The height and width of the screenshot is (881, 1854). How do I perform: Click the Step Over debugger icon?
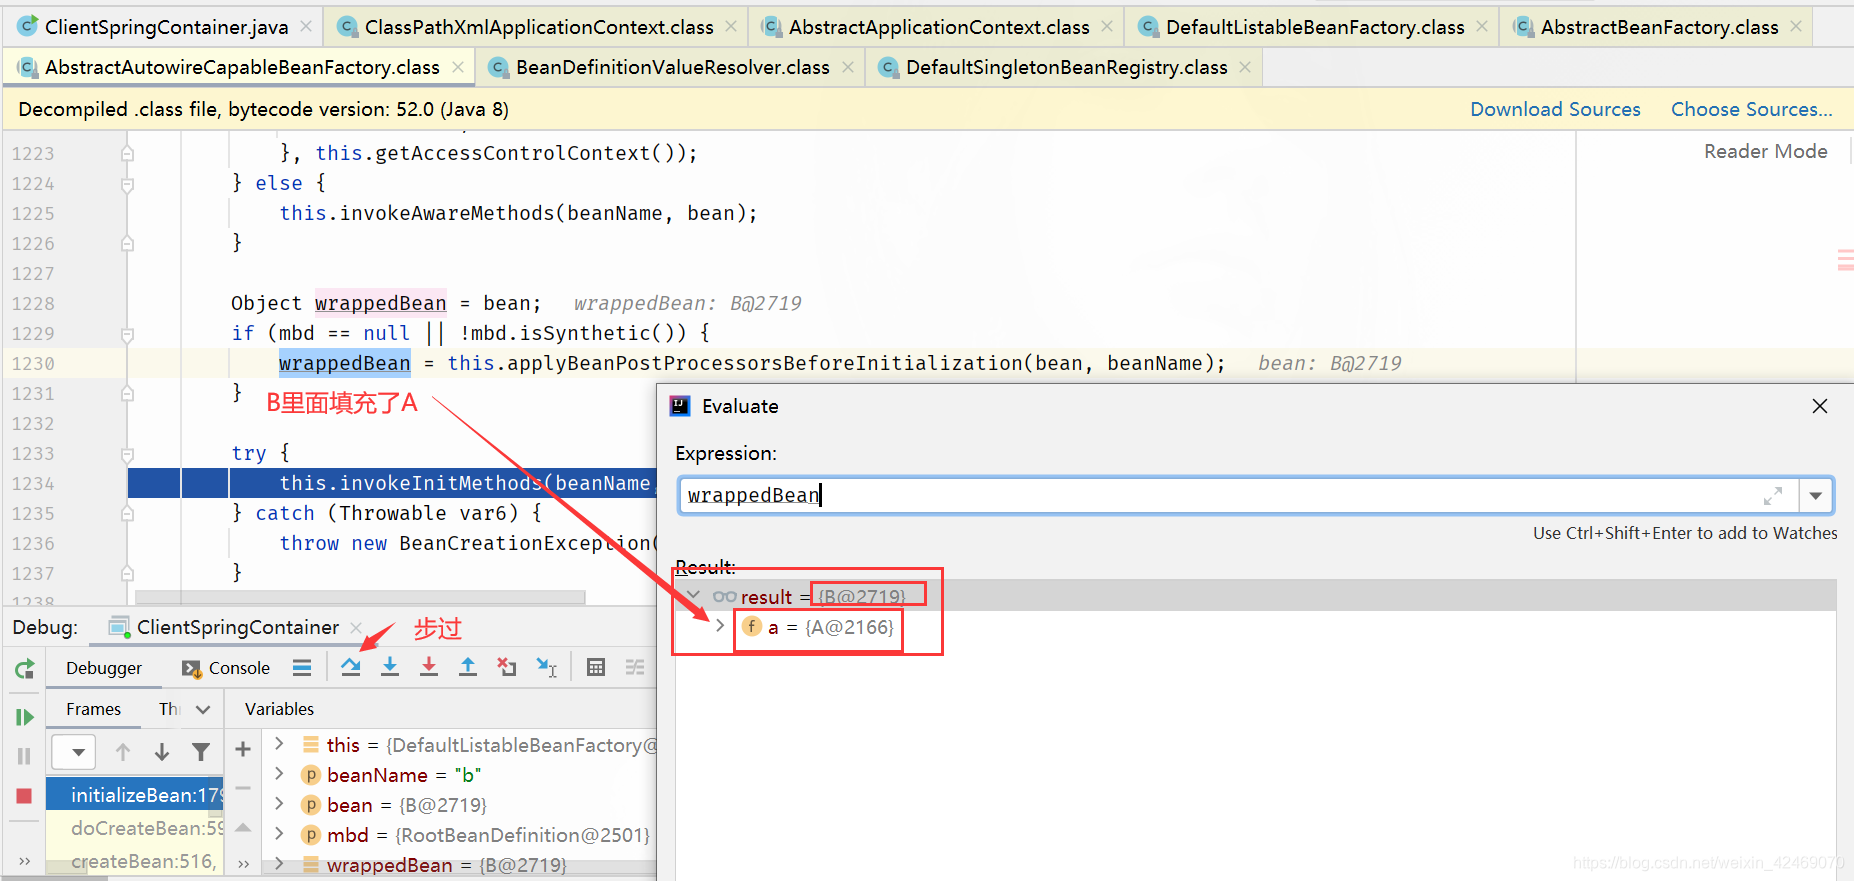pos(350,667)
